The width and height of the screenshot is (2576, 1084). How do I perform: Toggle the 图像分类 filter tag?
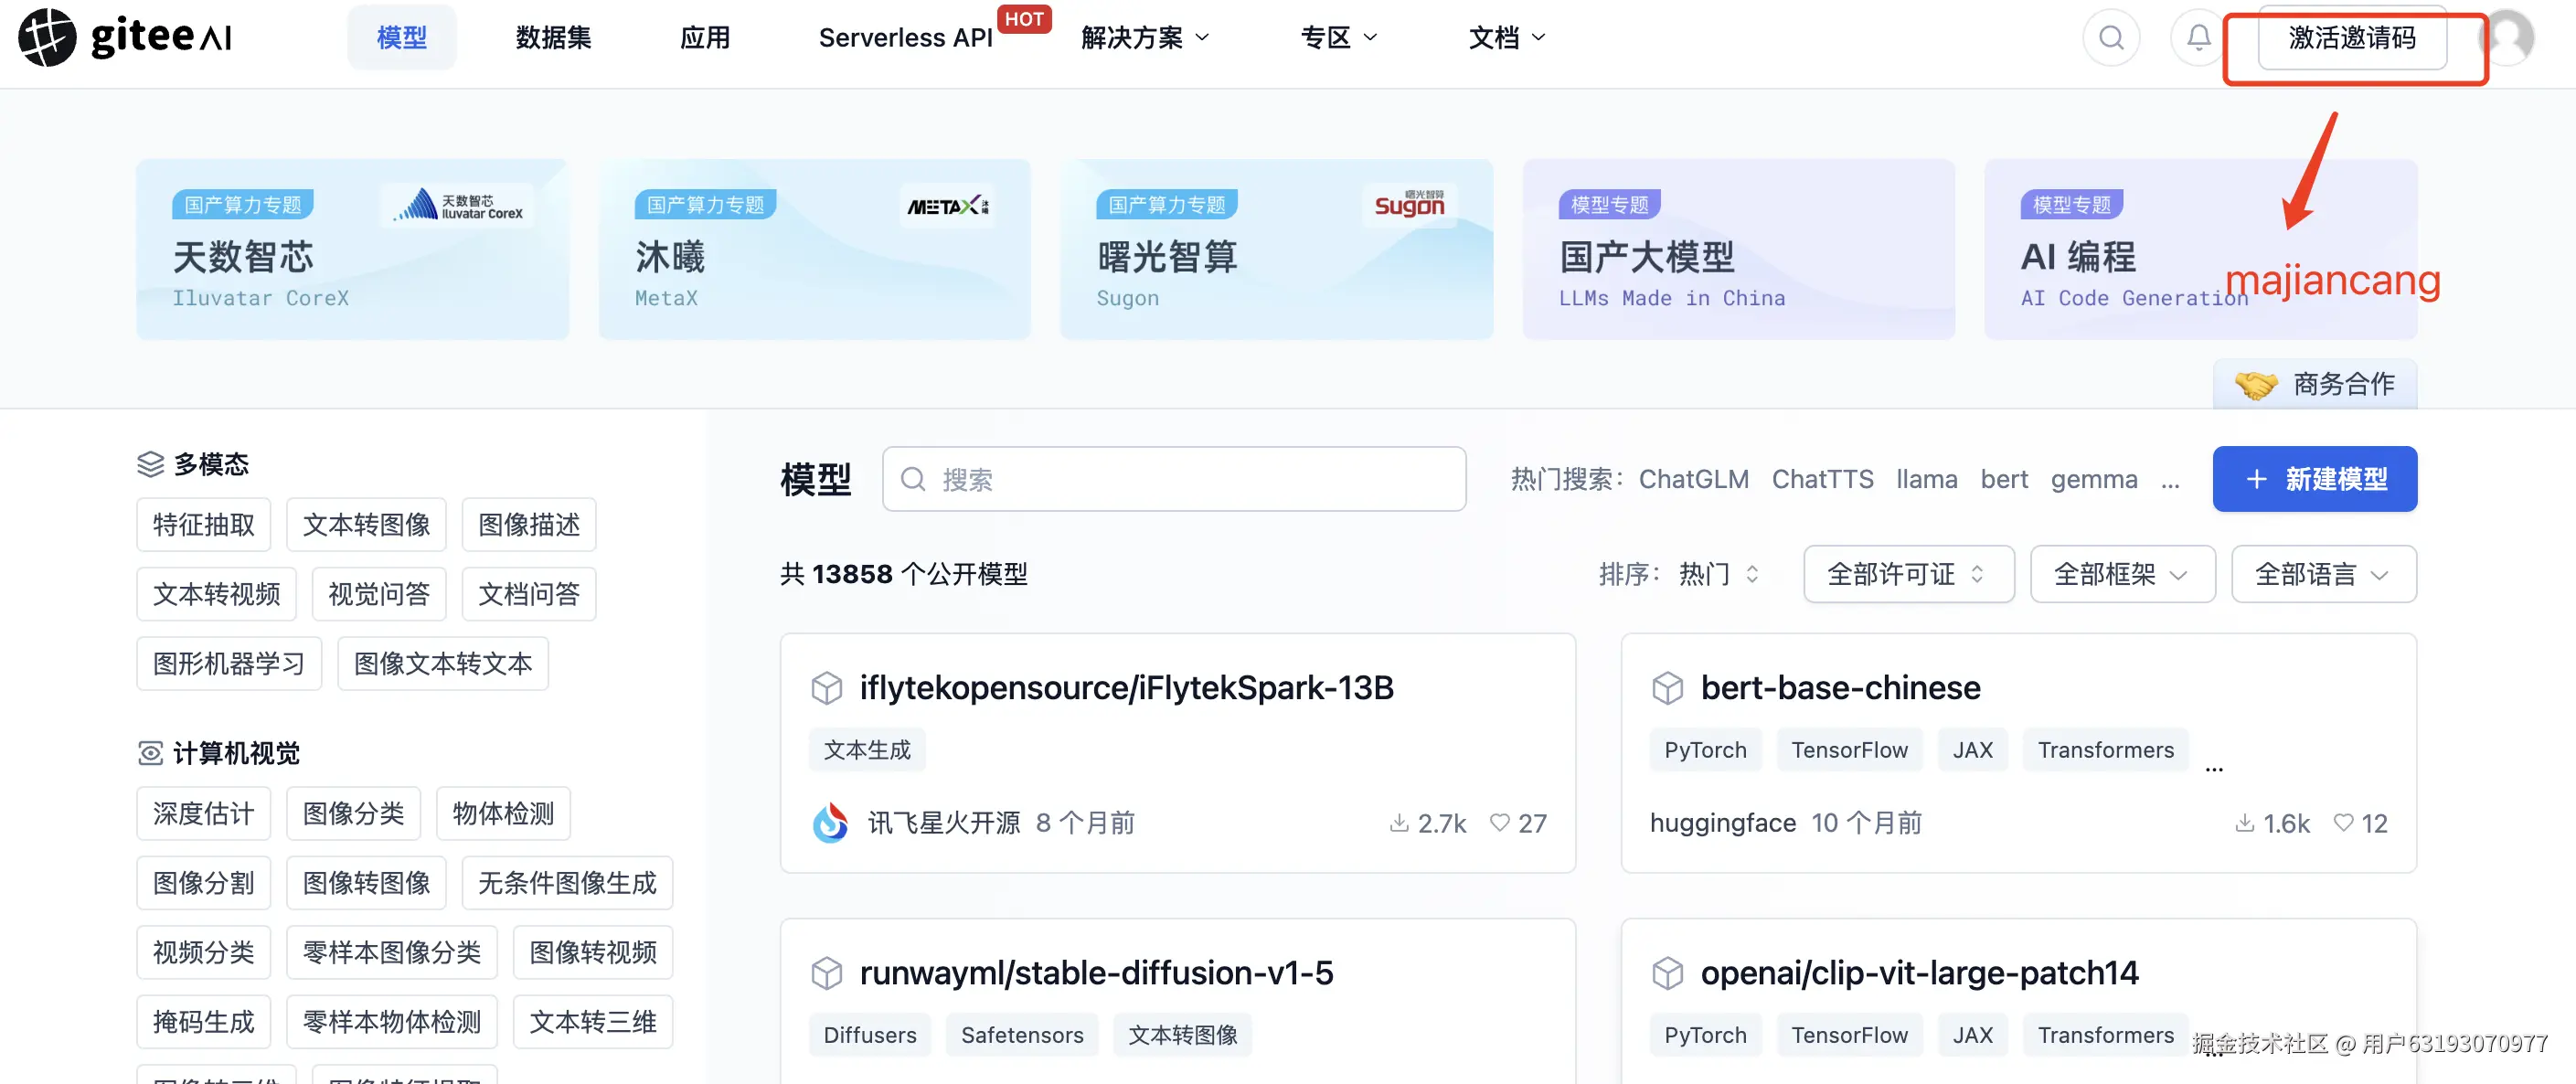[353, 813]
